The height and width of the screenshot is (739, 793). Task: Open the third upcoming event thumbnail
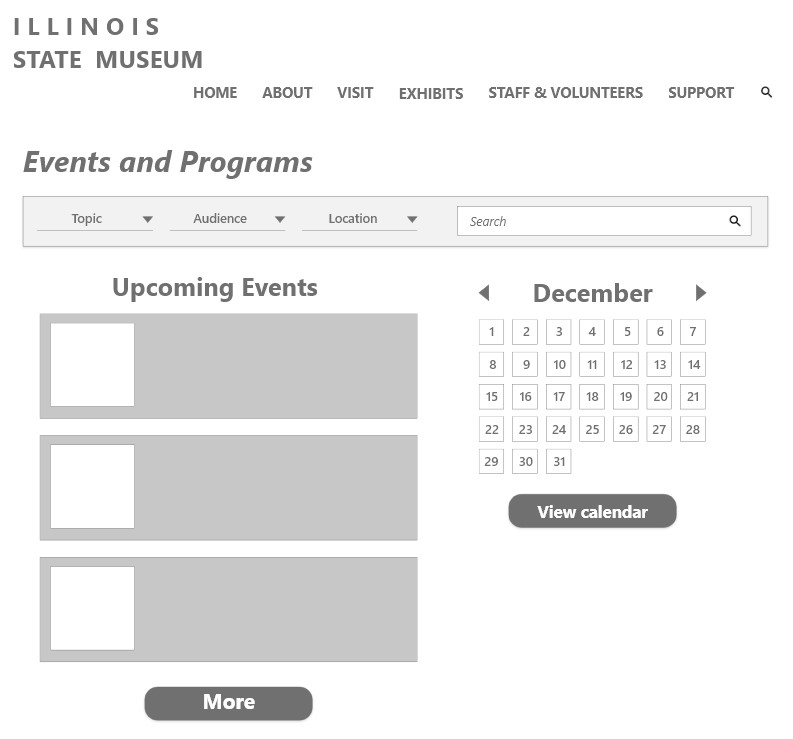[92, 608]
